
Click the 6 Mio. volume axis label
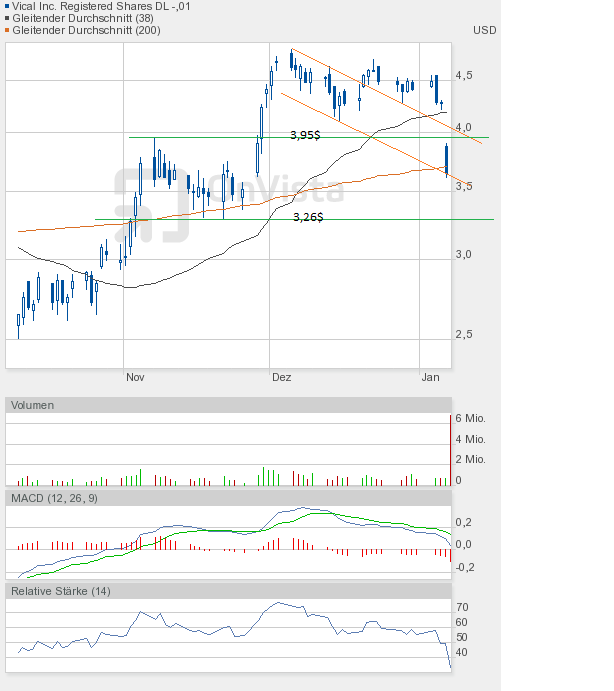pyautogui.click(x=470, y=418)
